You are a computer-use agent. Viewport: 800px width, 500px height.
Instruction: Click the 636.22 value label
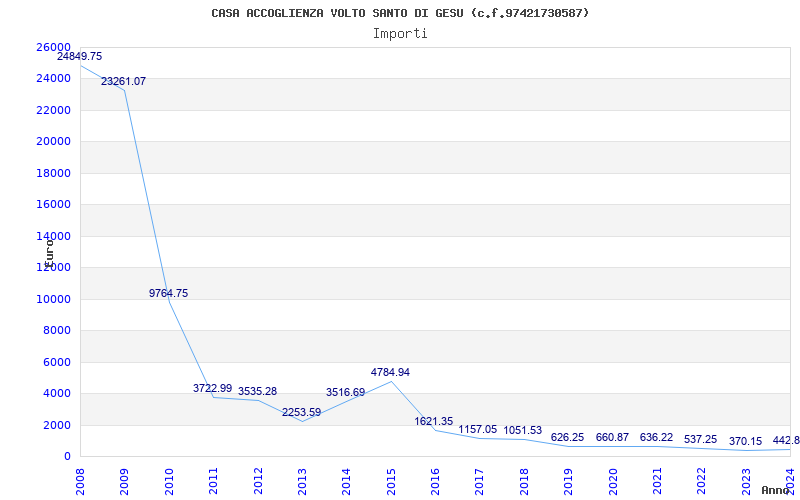(x=656, y=437)
